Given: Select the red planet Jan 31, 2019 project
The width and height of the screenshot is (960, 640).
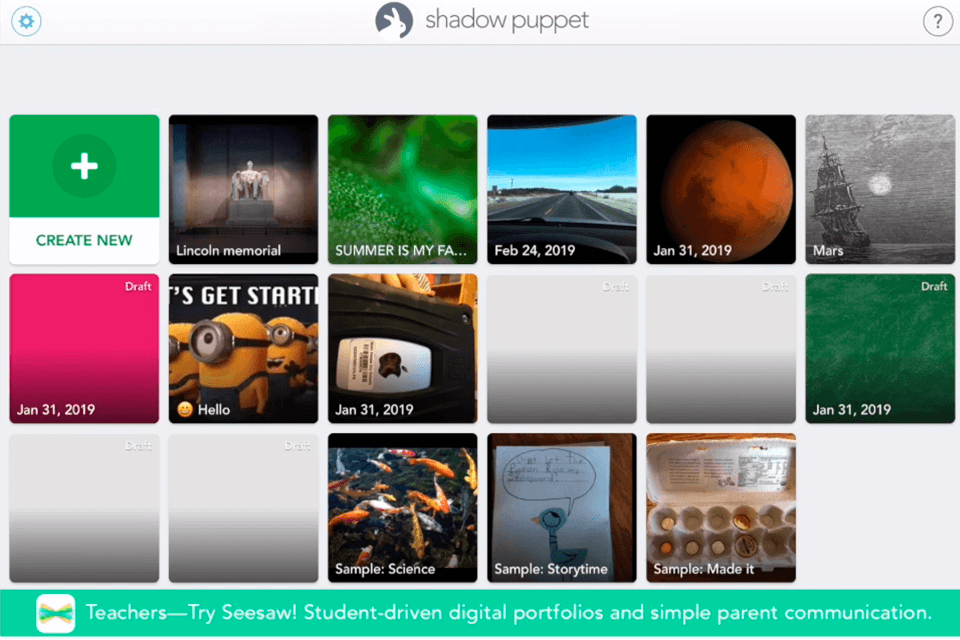Looking at the screenshot, I should pos(721,189).
